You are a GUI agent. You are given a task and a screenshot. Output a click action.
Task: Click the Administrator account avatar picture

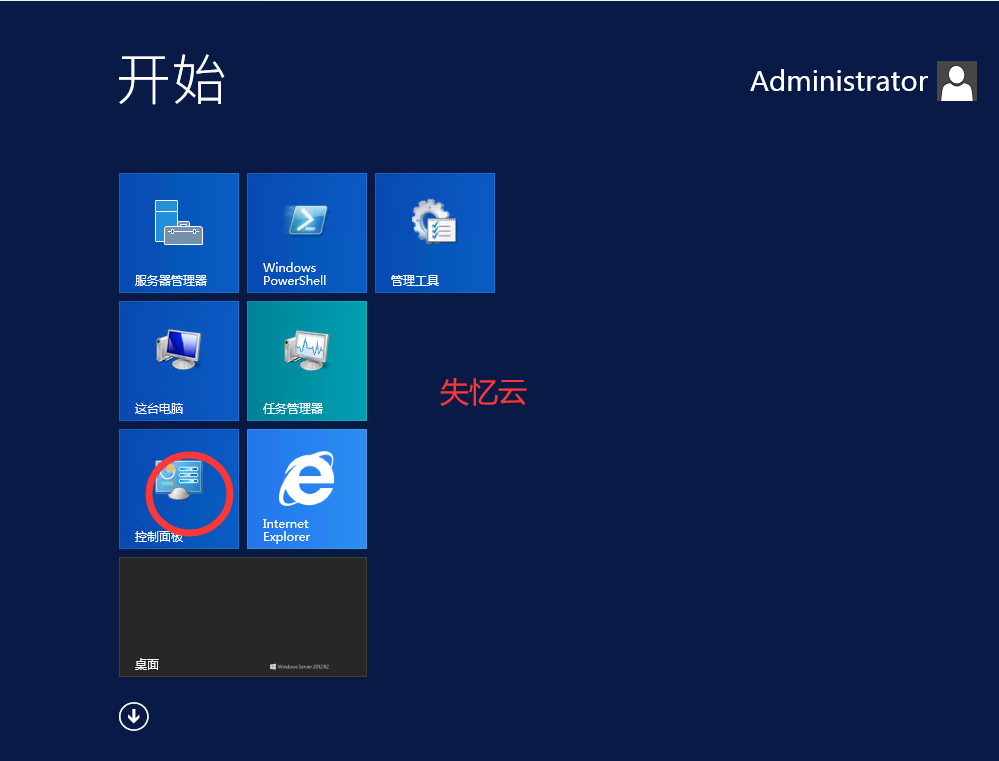point(956,81)
